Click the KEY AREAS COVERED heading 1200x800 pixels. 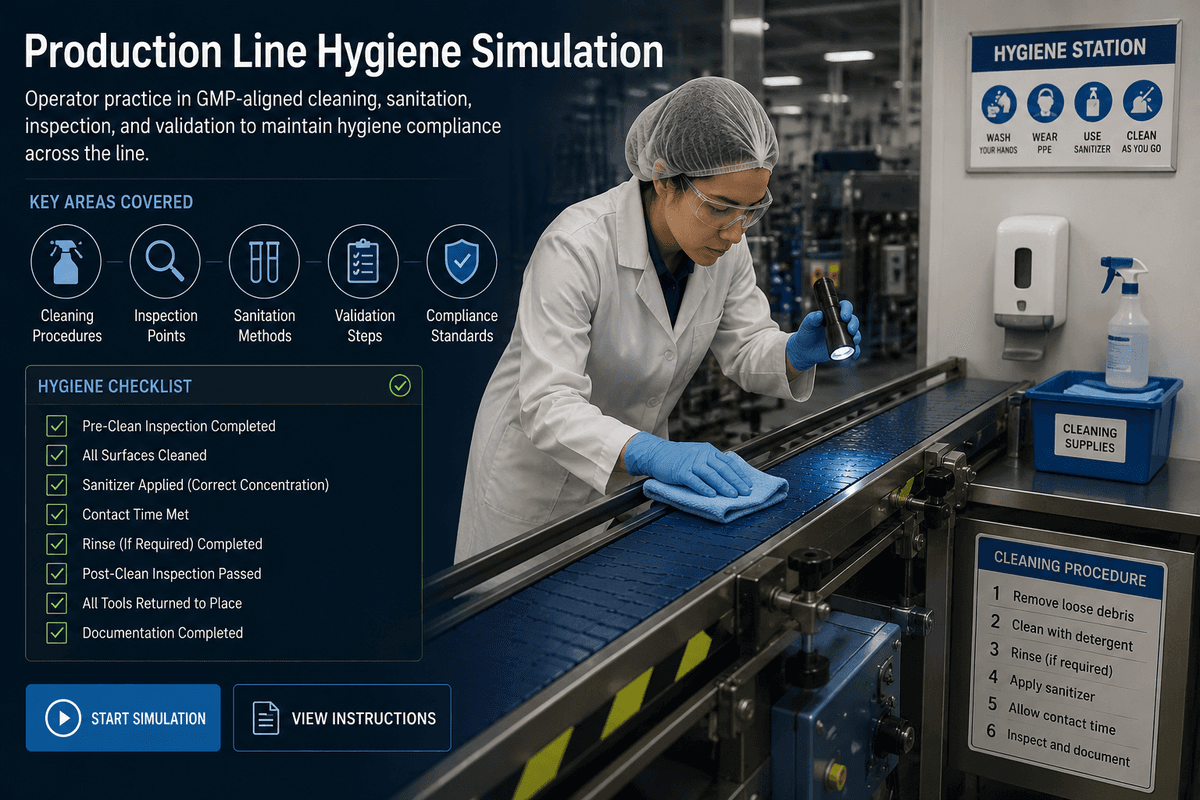tap(111, 202)
